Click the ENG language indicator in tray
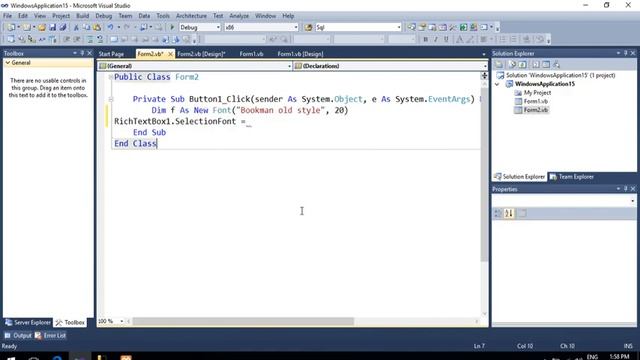The height and width of the screenshot is (360, 640). [x=592, y=357]
